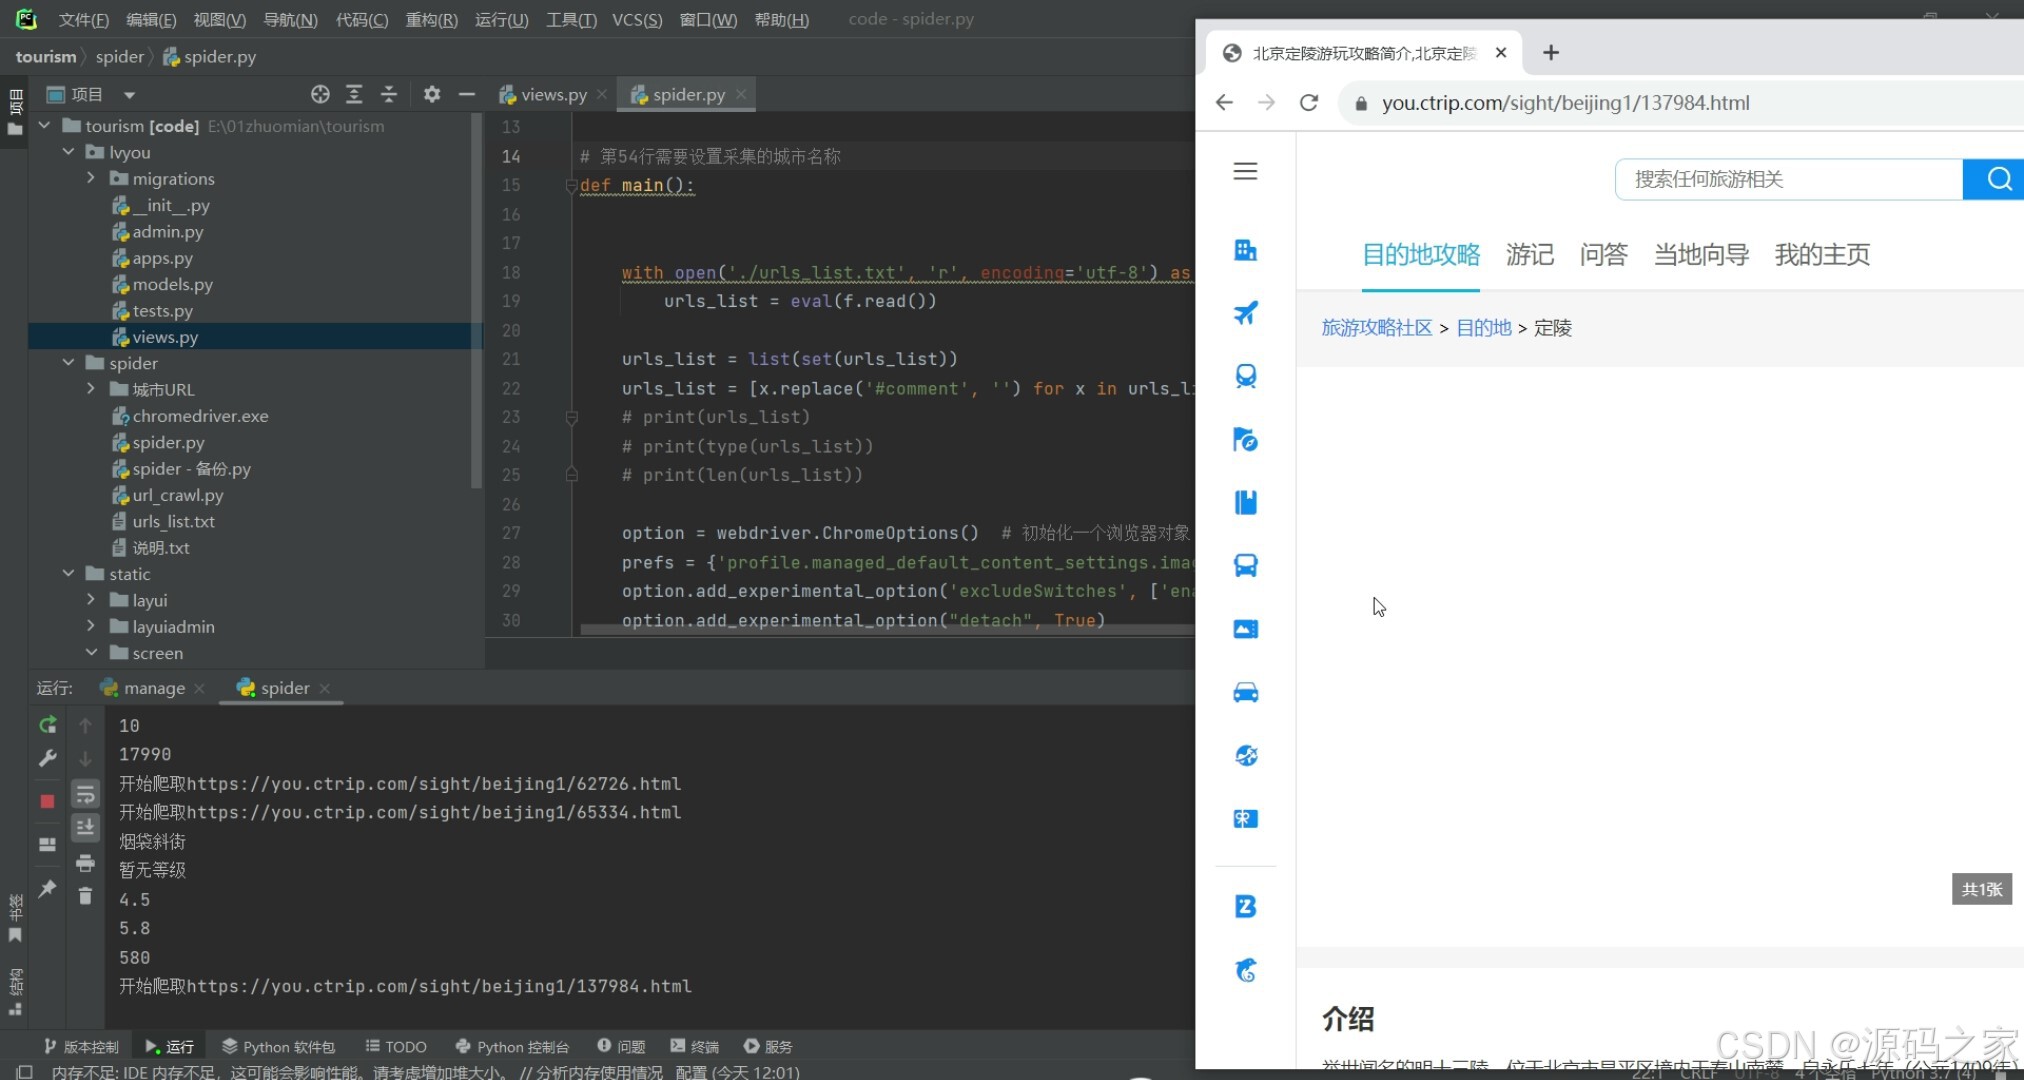Stop the running spider process
The width and height of the screenshot is (2024, 1080).
pyautogui.click(x=47, y=801)
